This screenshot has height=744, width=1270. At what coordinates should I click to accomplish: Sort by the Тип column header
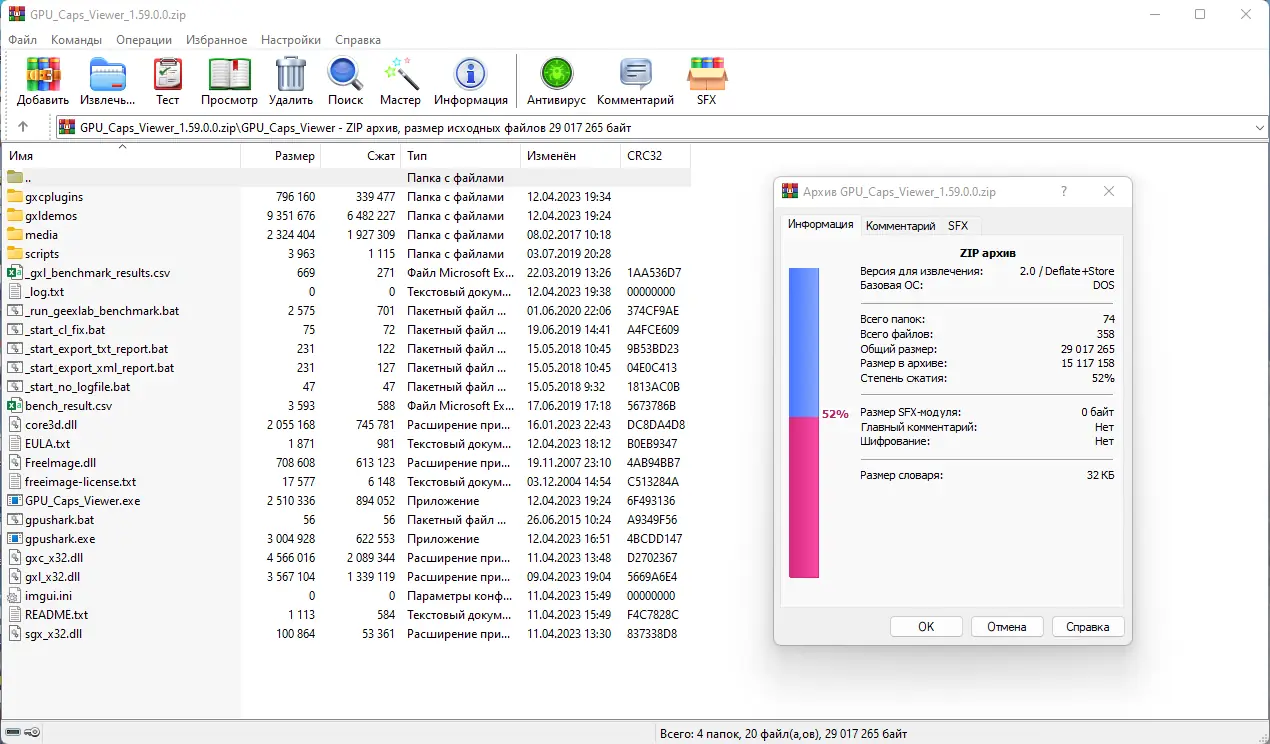click(461, 156)
